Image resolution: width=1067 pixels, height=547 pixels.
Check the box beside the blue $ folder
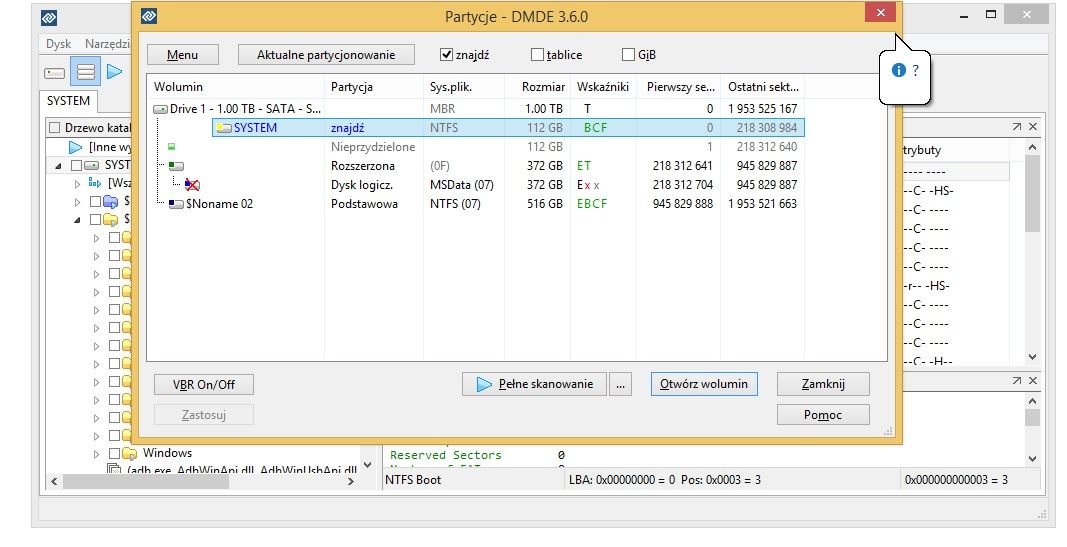95,201
